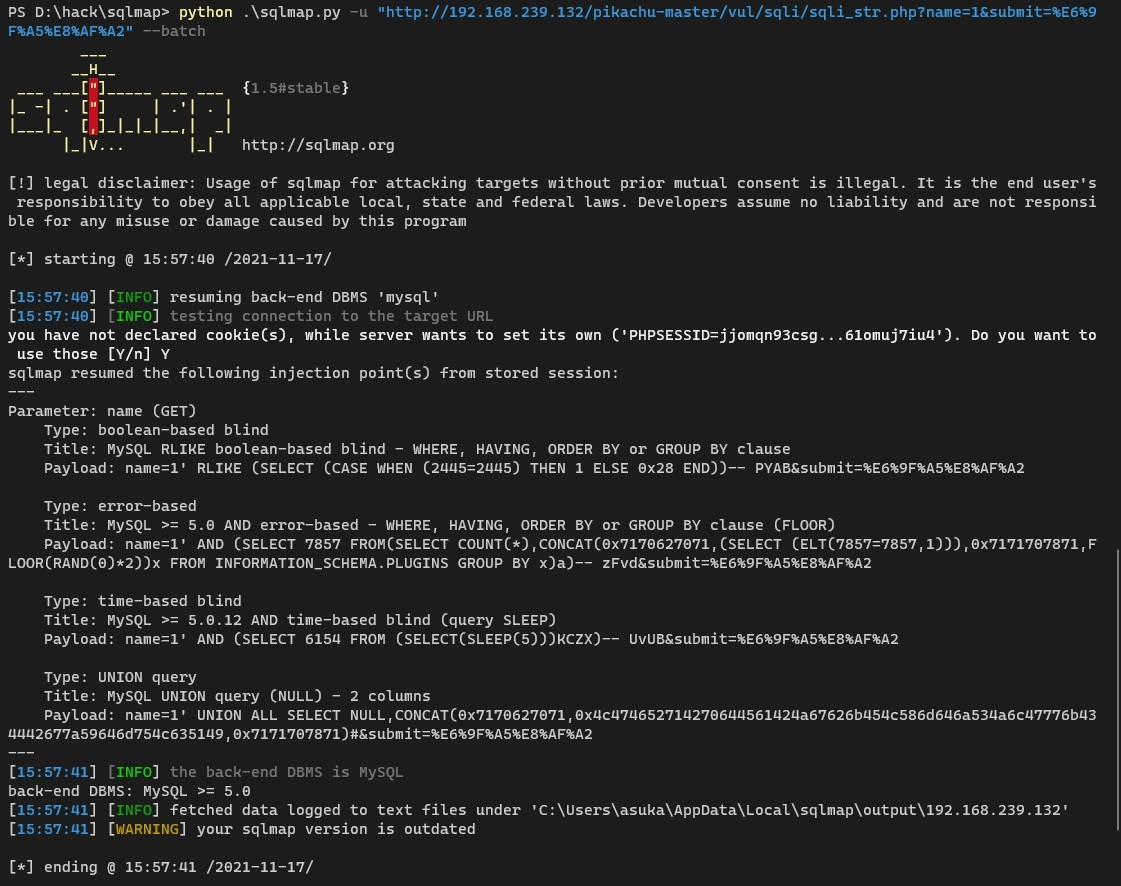Click the '{1.5#stable}' version text
The height and width of the screenshot is (886, 1121).
[x=295, y=88]
